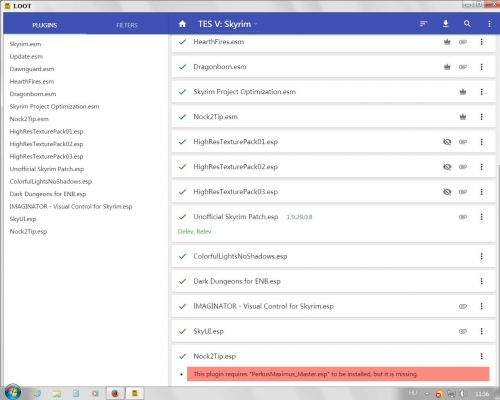
Task: Click hidden-eye icon on HighResTexturePack02.esp
Action: click(447, 167)
